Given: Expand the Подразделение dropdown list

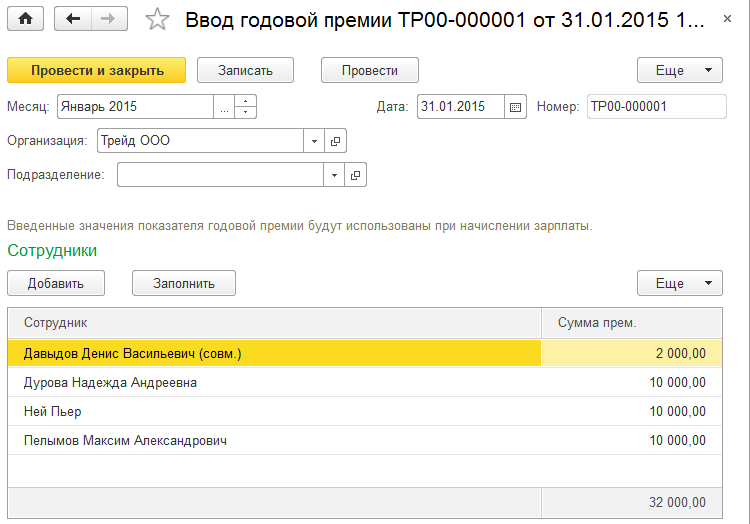Looking at the screenshot, I should click(334, 175).
